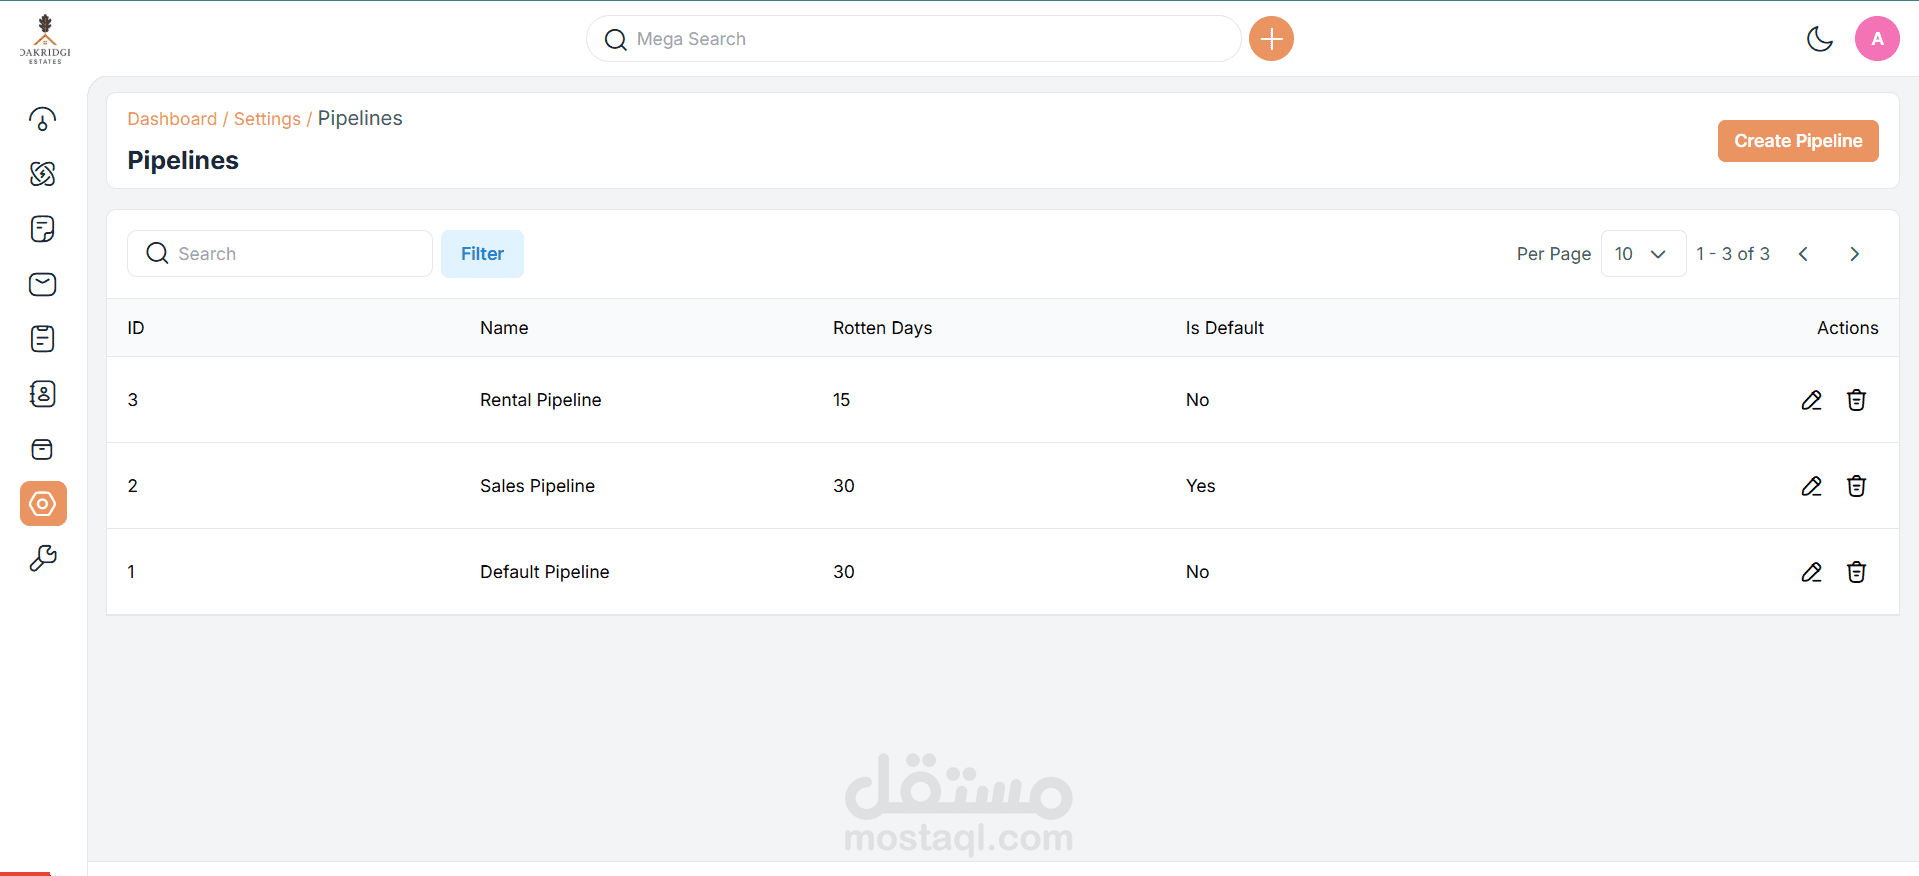The height and width of the screenshot is (876, 1919).
Task: Focus the Mega Search field
Action: [x=914, y=39]
